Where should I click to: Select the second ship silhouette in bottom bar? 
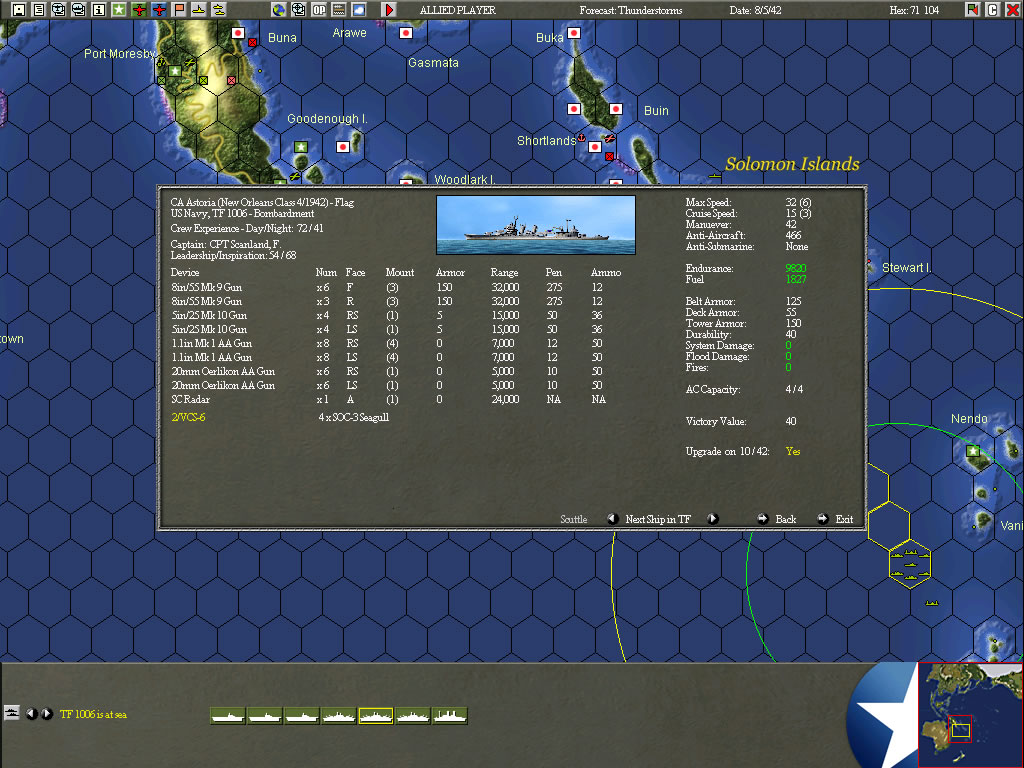264,716
